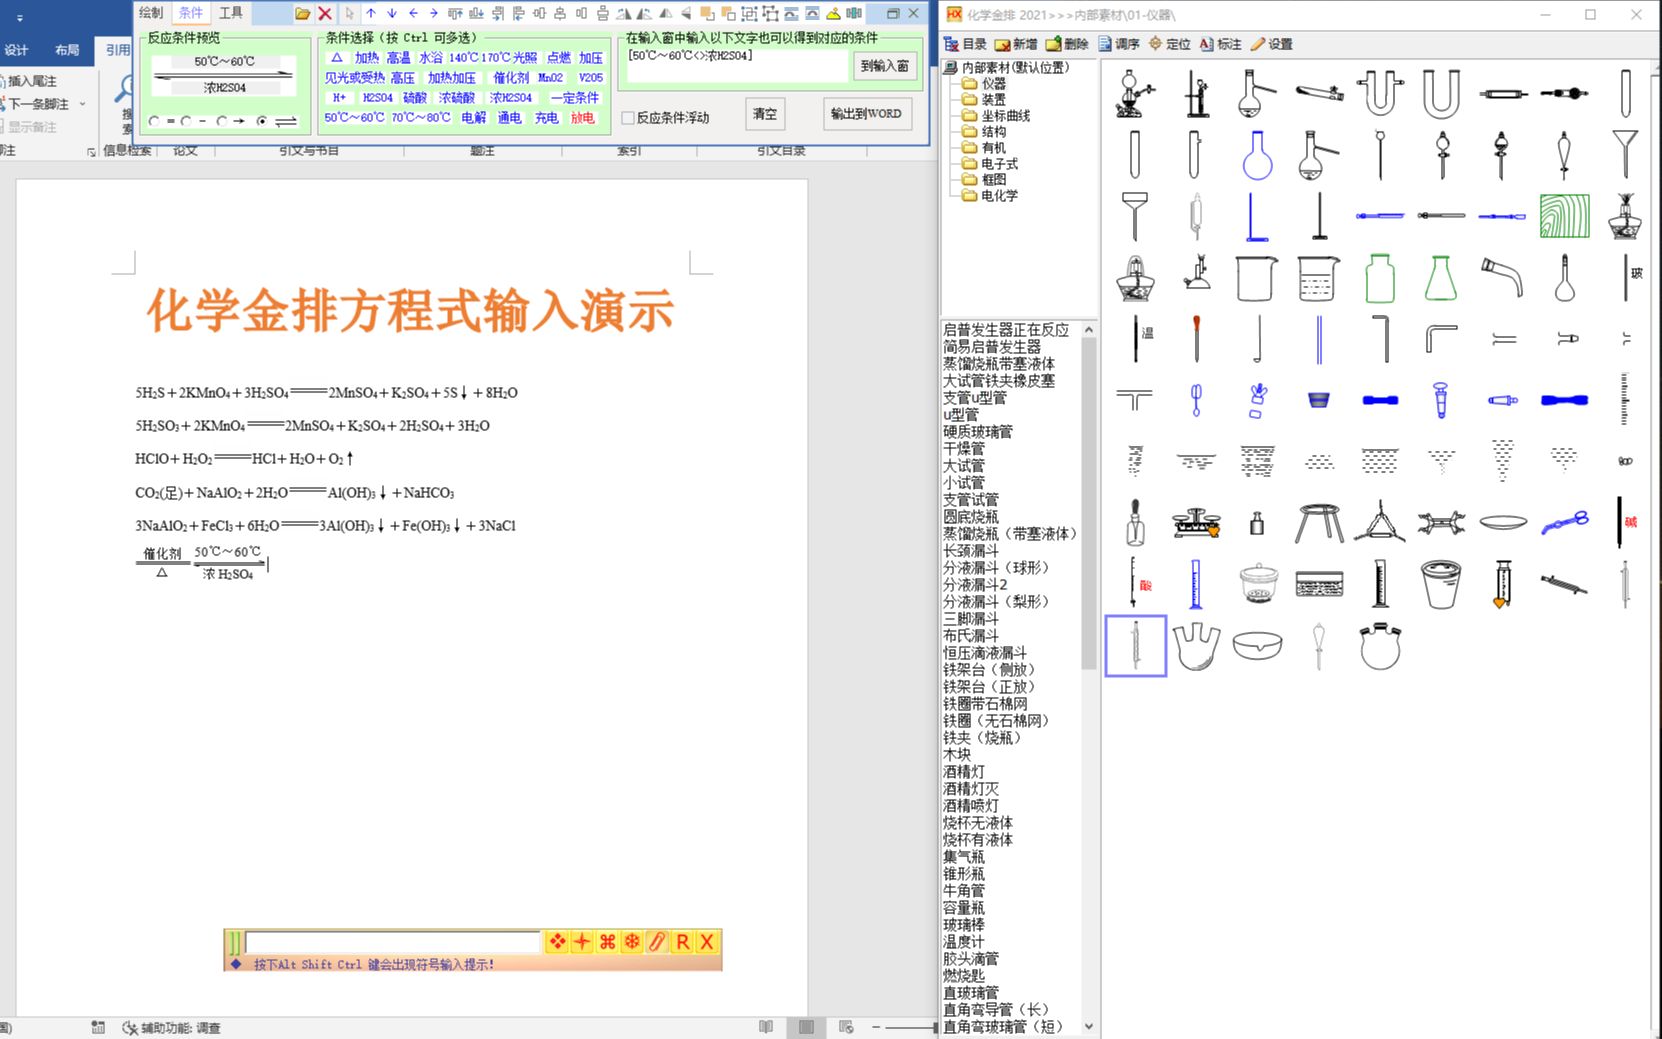The height and width of the screenshot is (1039, 1662).
Task: Select the plain funnel thumbnail
Action: tap(1625, 155)
